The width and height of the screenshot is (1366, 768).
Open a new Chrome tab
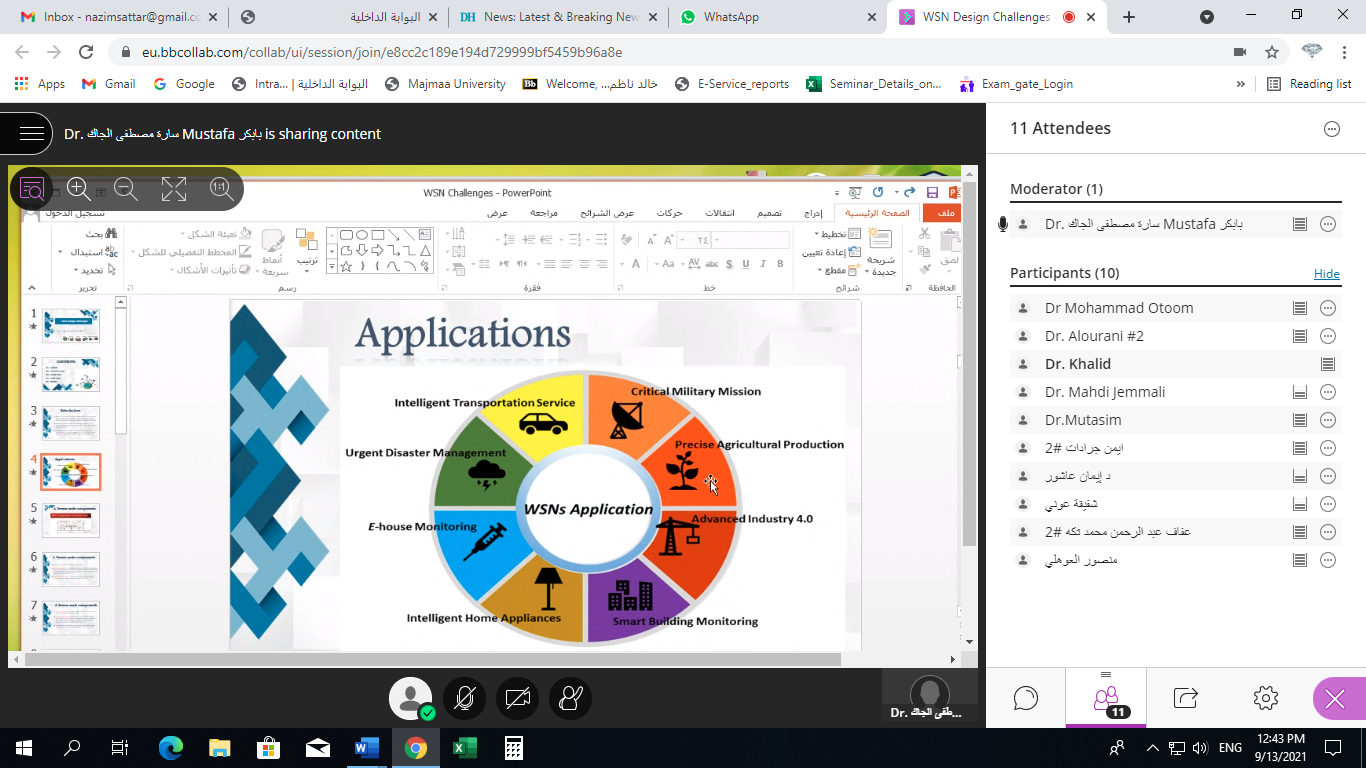1129,17
